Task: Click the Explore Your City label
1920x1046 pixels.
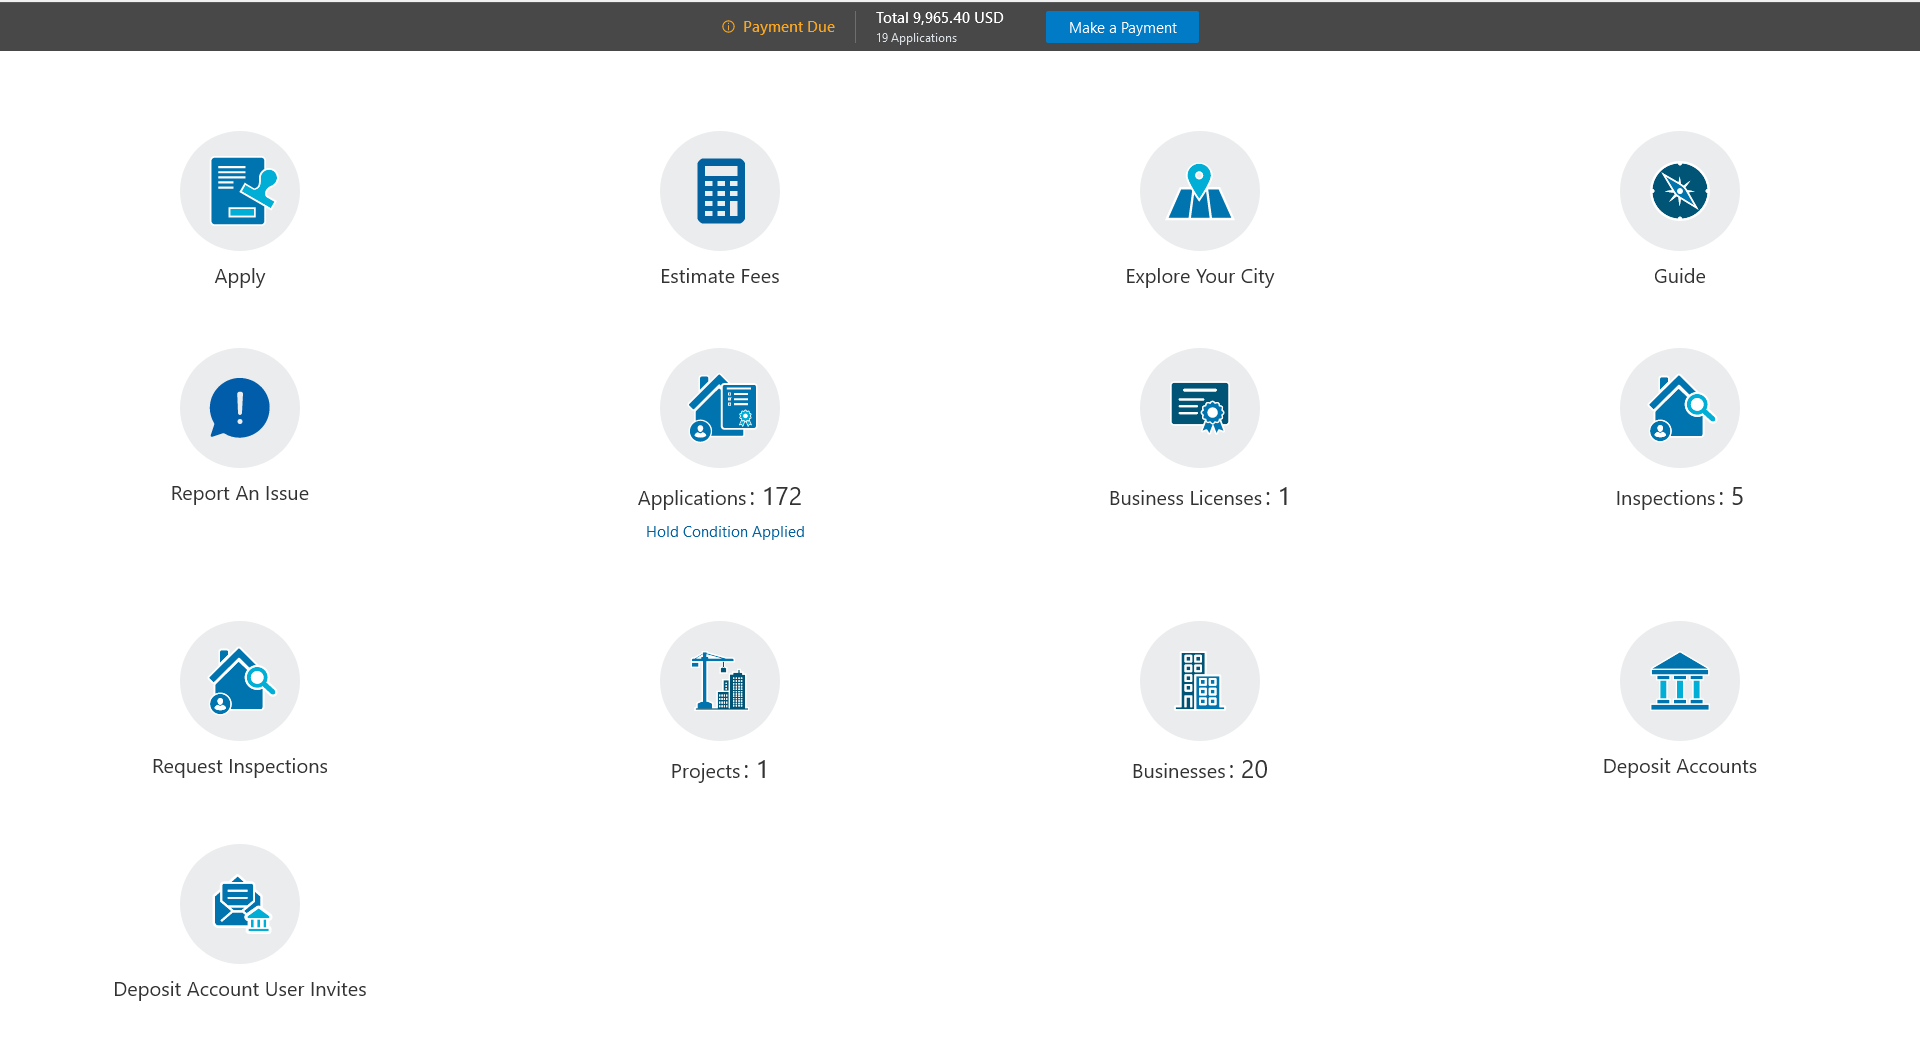Action: (x=1200, y=277)
